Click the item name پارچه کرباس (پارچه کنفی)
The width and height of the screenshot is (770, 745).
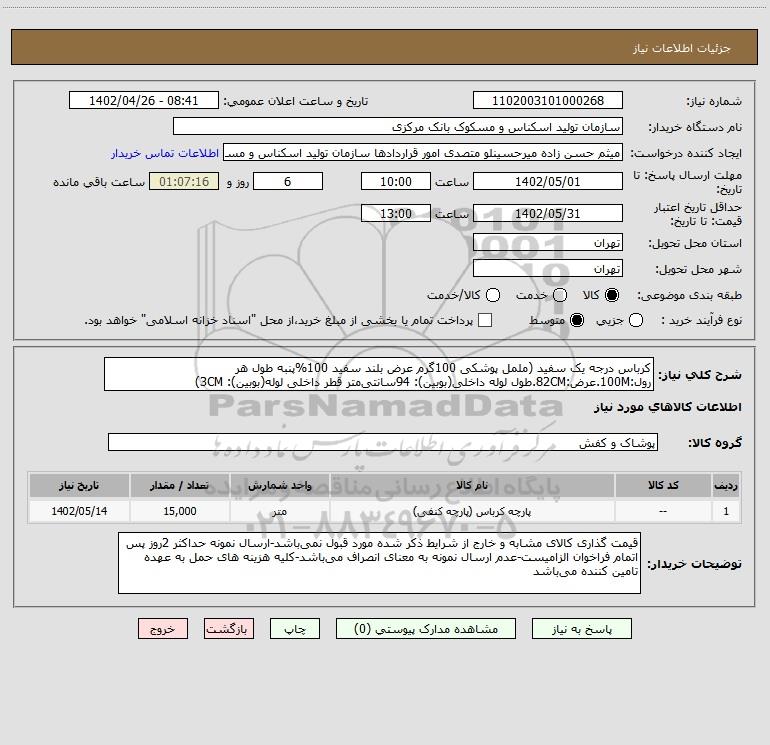[472, 511]
